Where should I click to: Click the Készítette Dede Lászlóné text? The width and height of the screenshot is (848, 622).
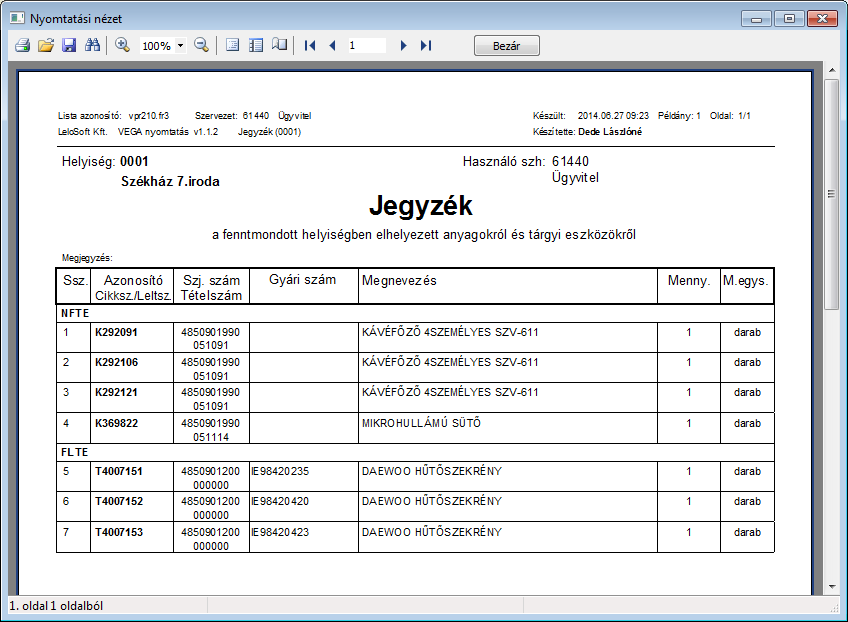point(587,131)
